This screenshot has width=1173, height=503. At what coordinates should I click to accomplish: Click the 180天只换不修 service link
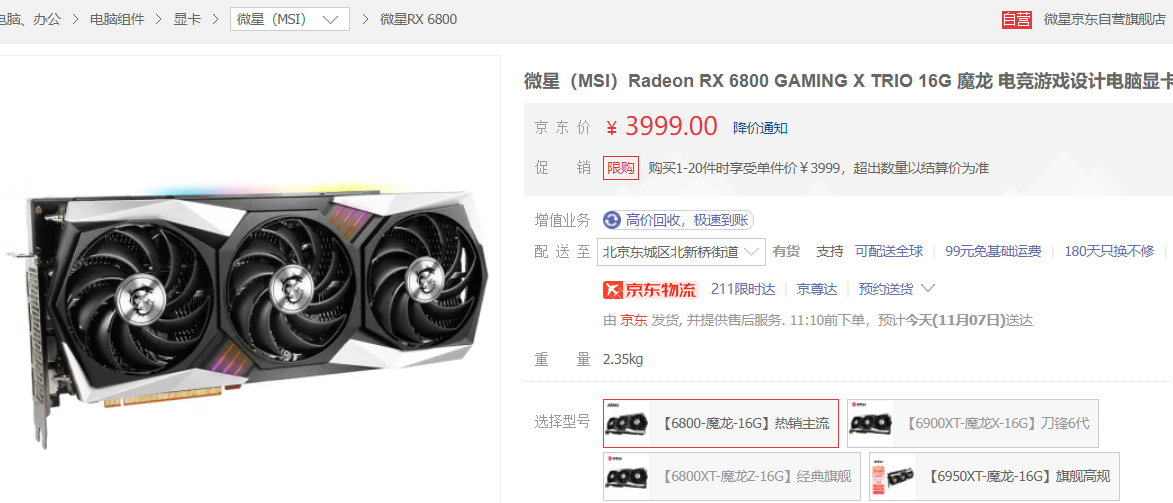pyautogui.click(x=1109, y=252)
